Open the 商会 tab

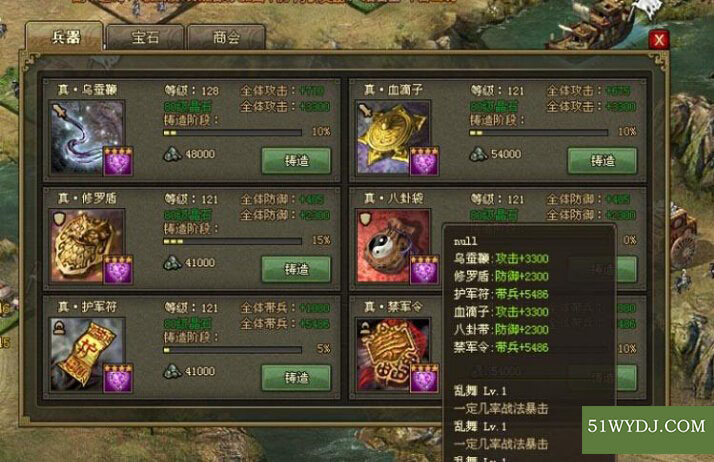[x=226, y=37]
